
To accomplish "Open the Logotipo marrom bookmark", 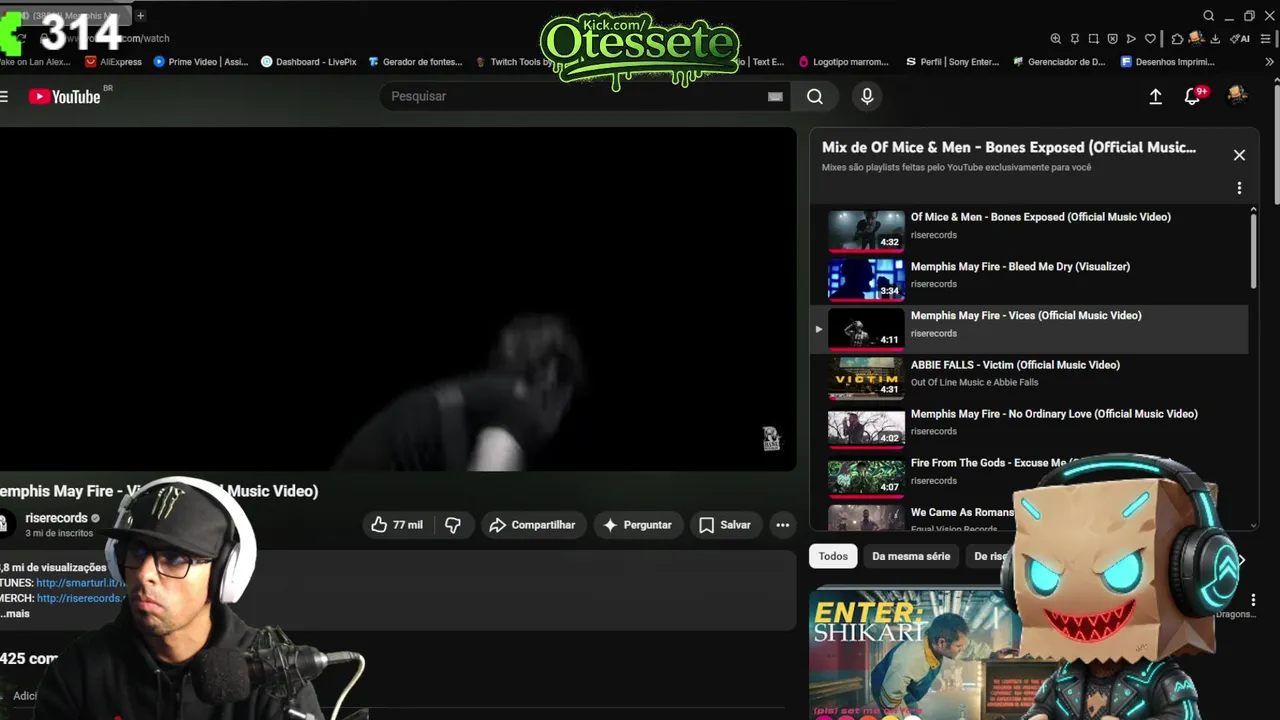I will coord(843,62).
